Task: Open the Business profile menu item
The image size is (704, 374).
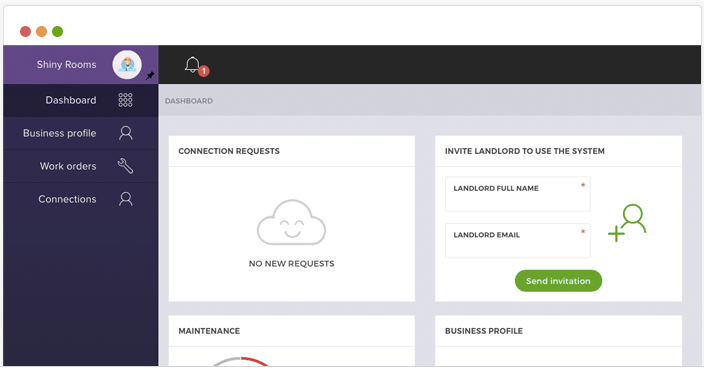Action: tap(81, 133)
